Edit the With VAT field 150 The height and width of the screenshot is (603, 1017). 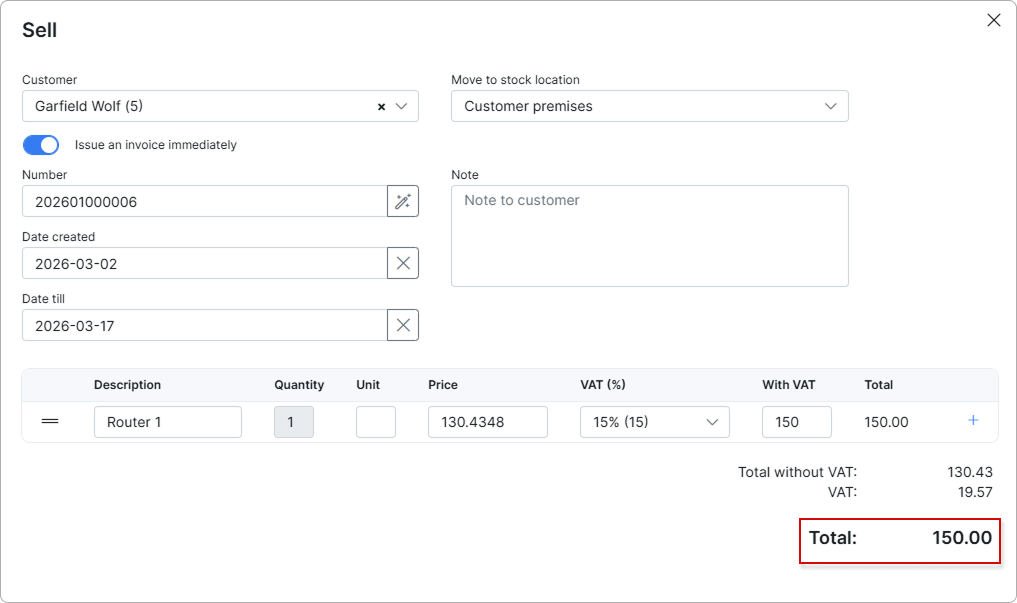796,422
